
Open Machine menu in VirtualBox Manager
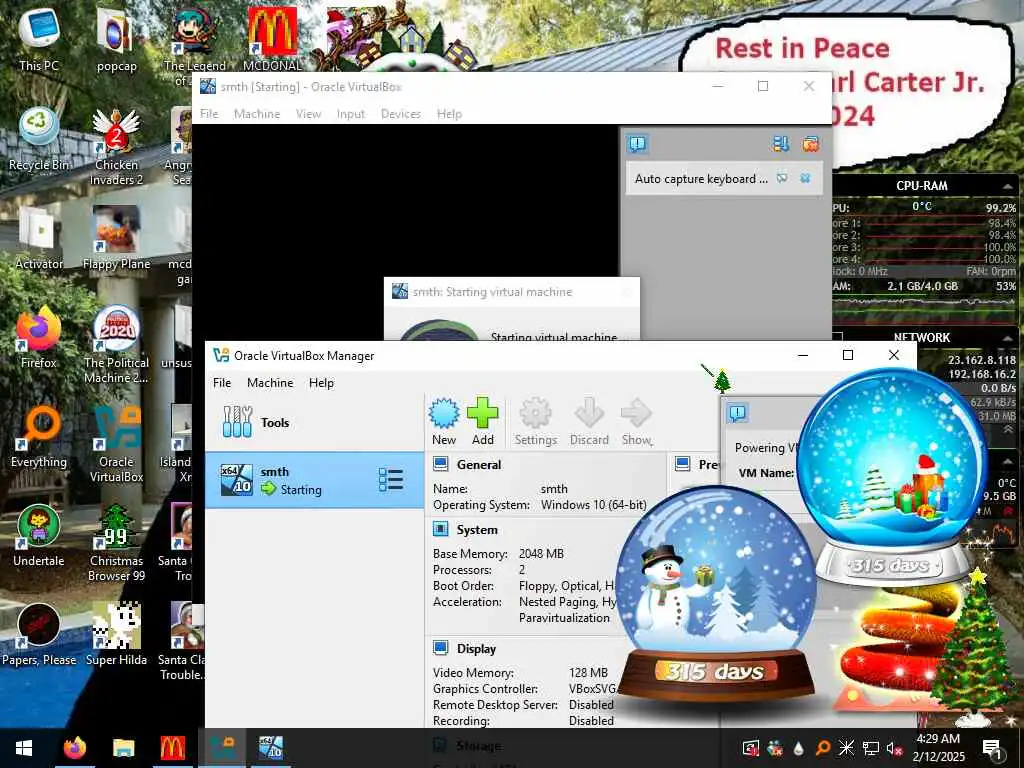[270, 383]
